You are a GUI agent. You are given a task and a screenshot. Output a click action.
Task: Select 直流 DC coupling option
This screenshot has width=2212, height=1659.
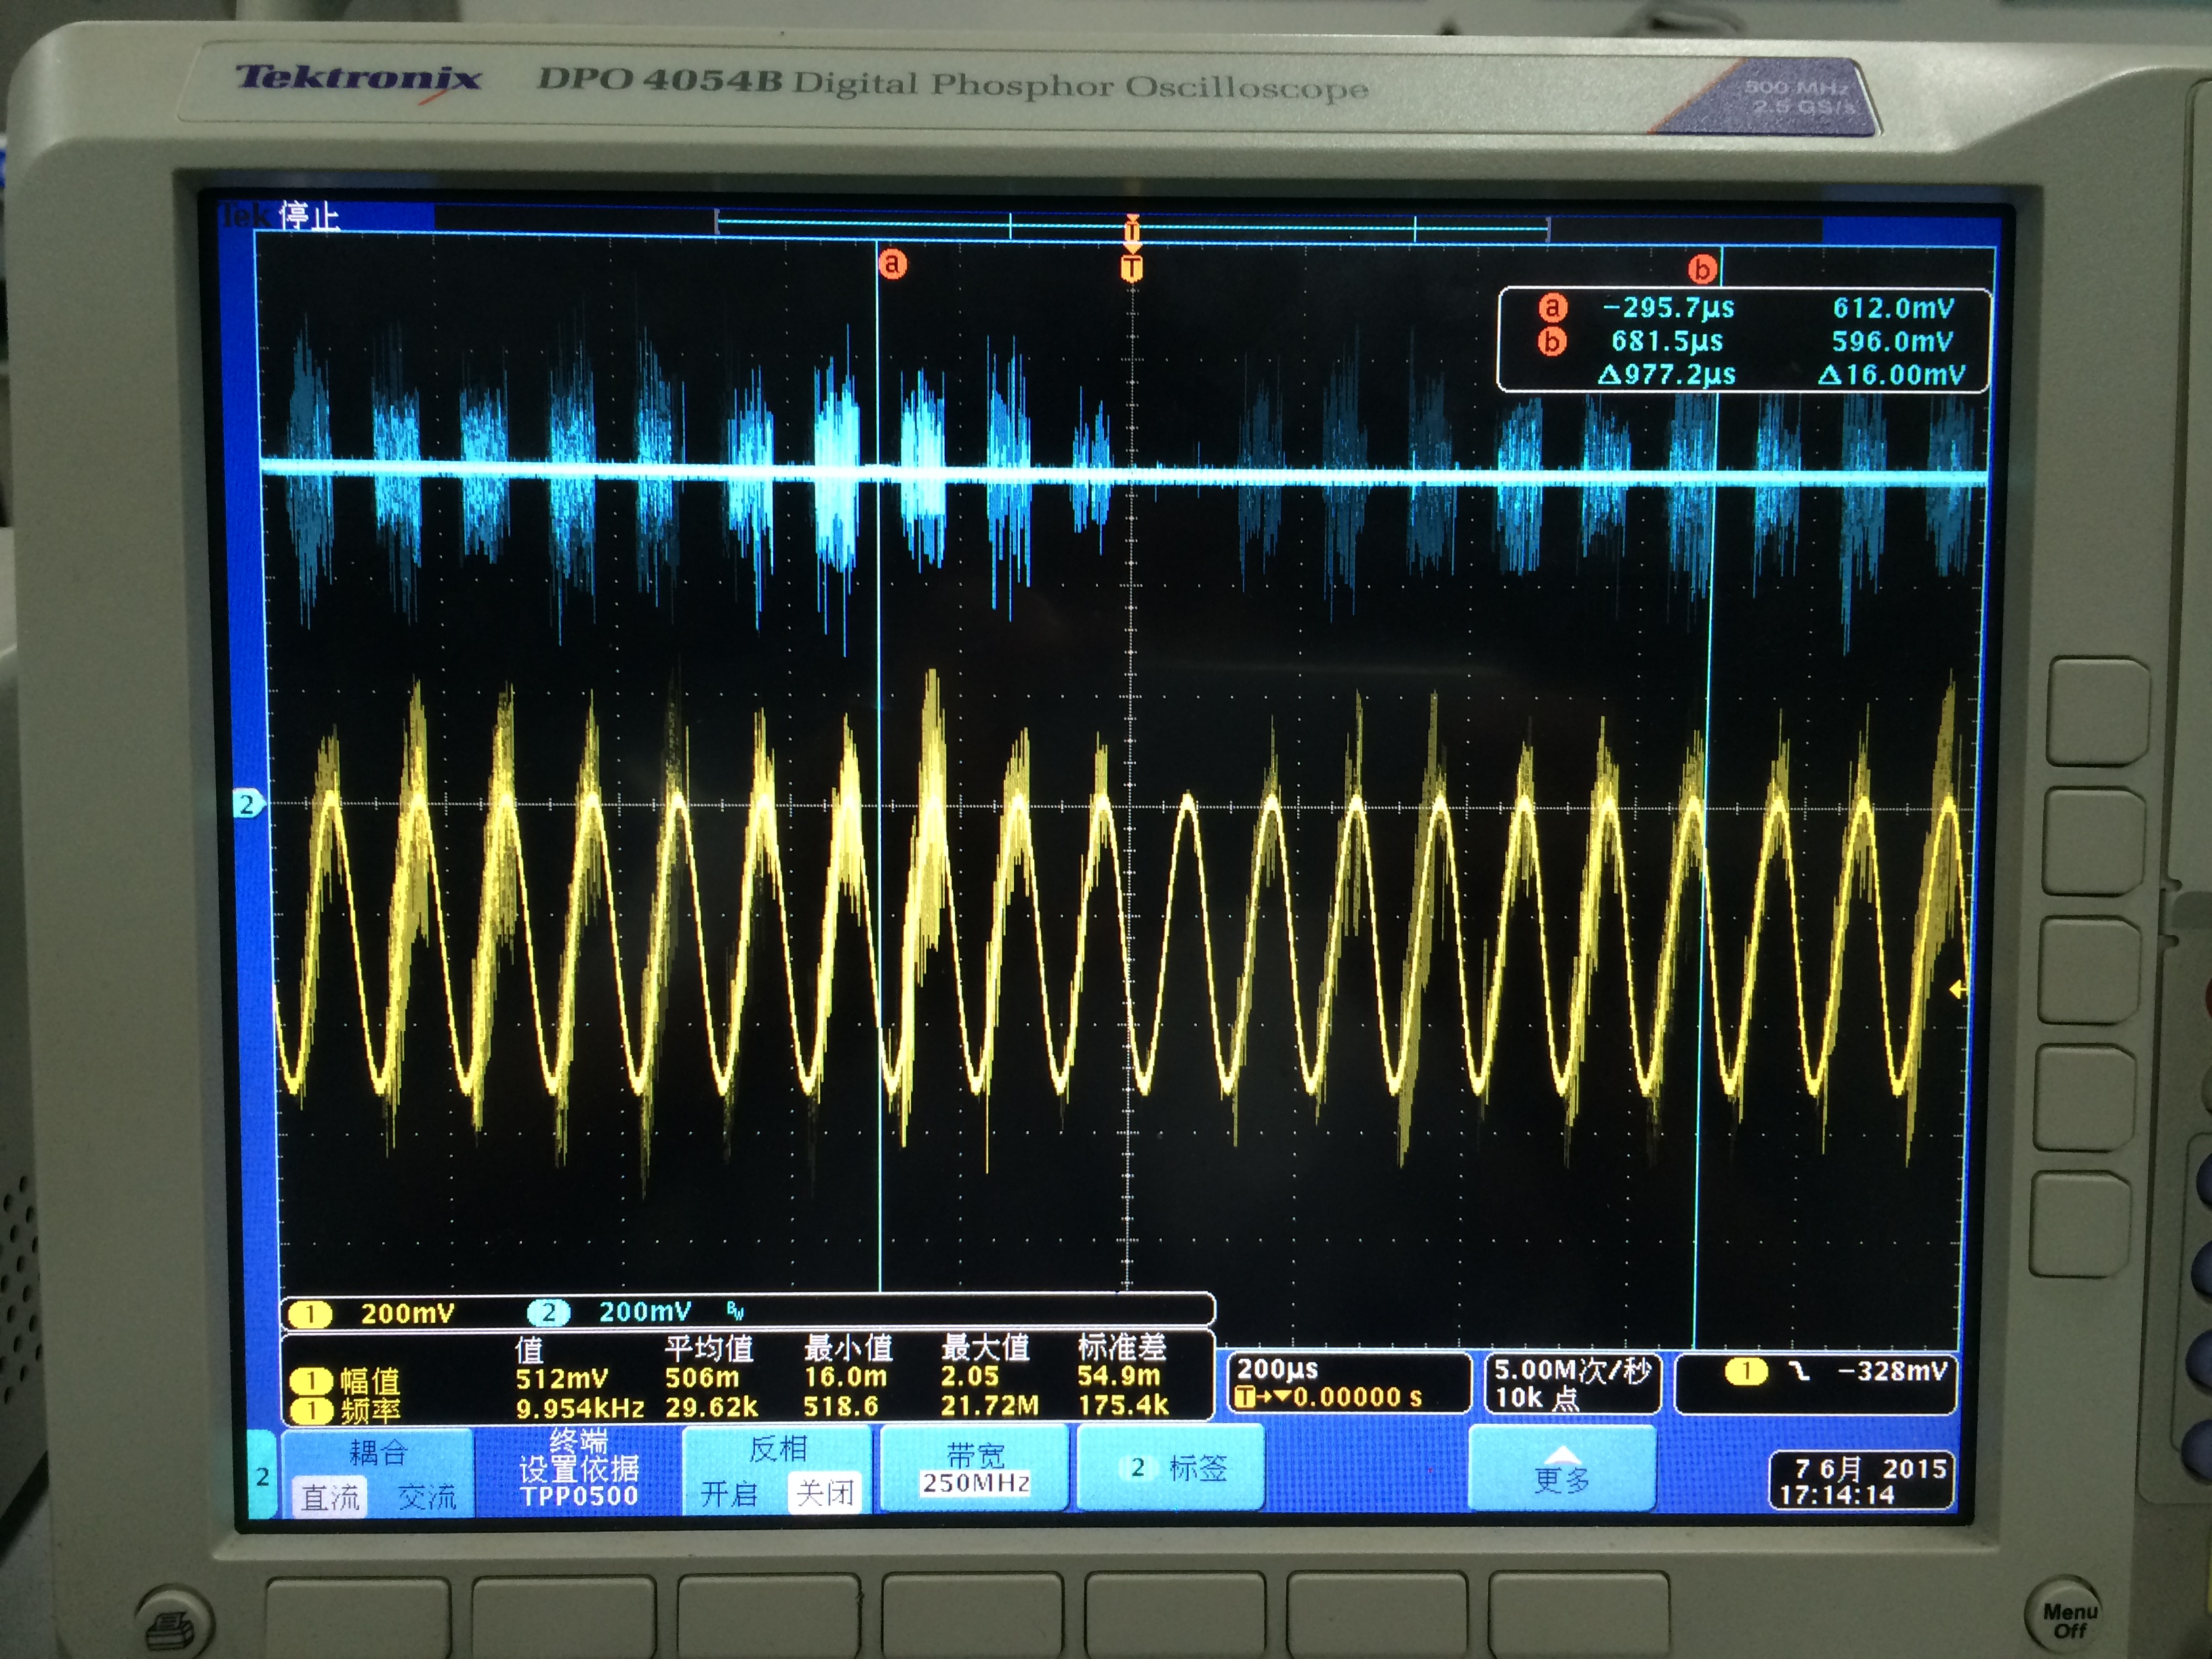click(330, 1497)
